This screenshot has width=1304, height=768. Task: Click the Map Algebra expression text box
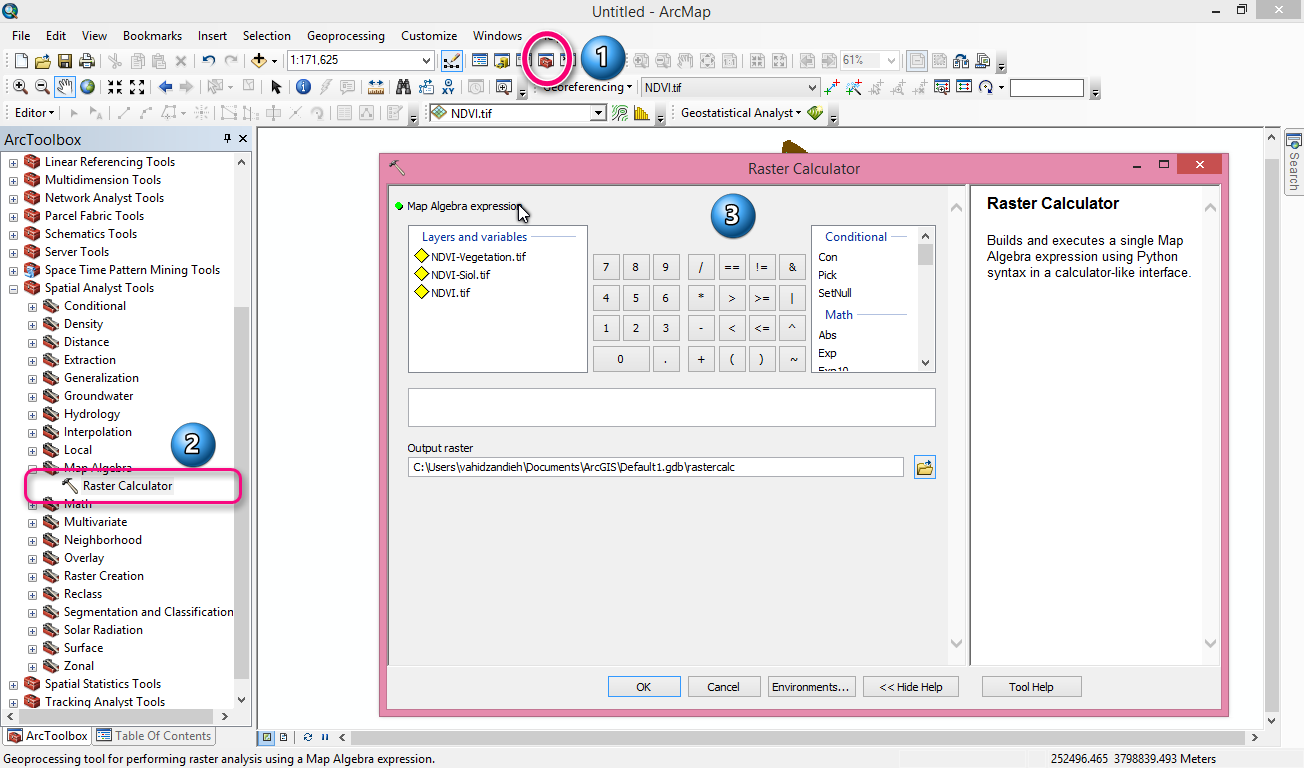(x=671, y=408)
